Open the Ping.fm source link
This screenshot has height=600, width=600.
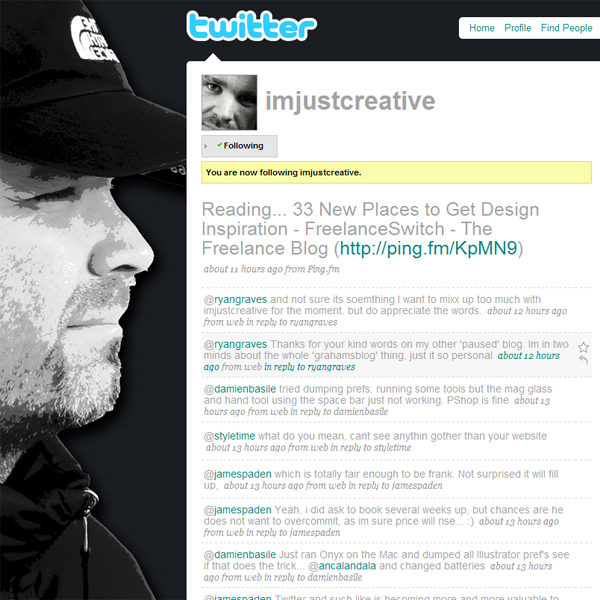coord(323,269)
